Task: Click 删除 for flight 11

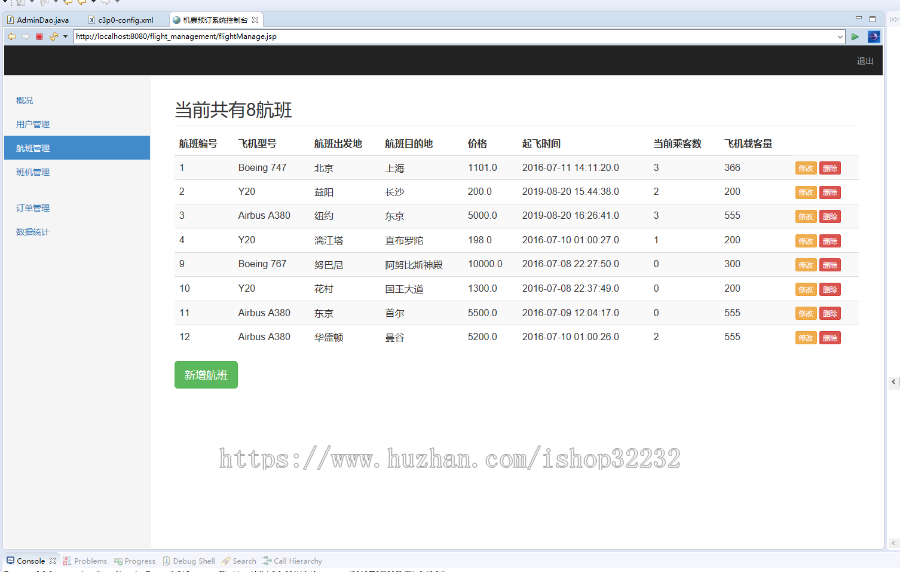Action: (x=830, y=314)
